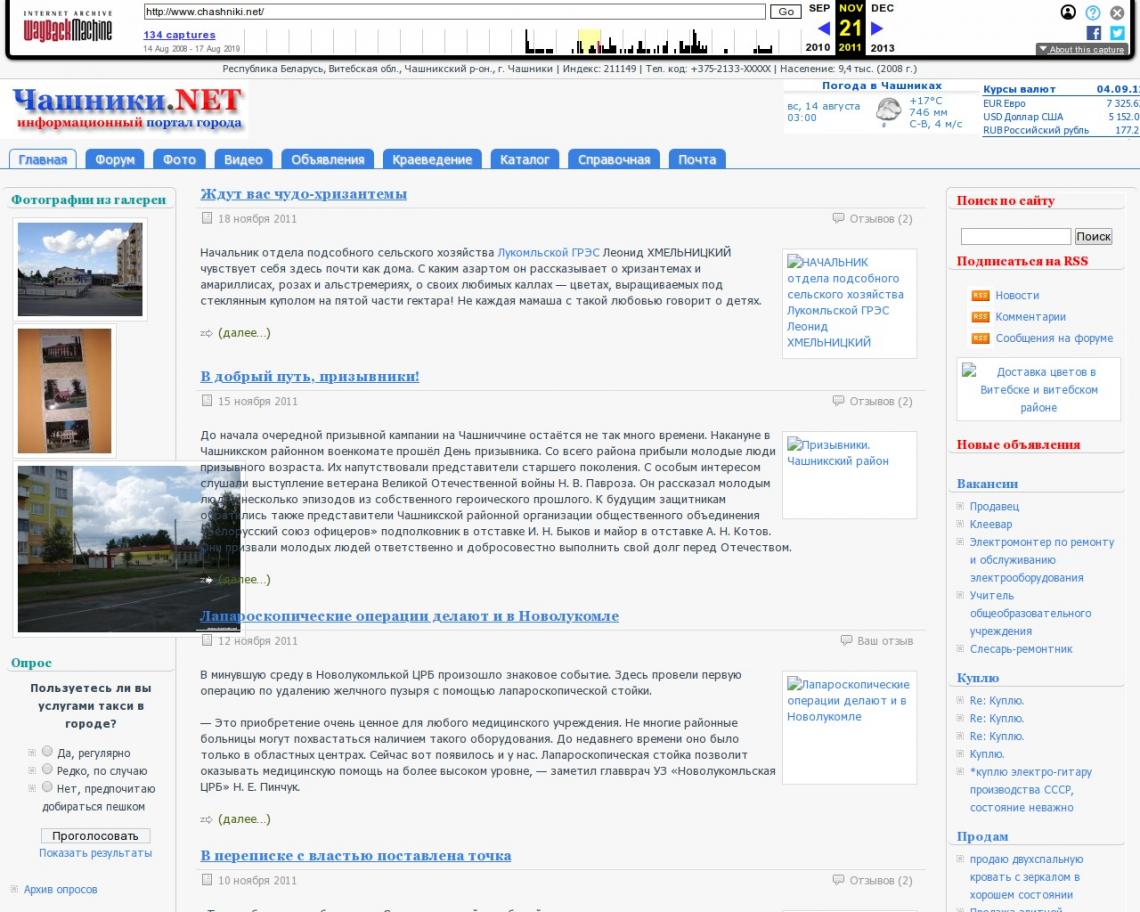Open Доставка цветов в Витебске banner
This screenshot has height=912, width=1140.
tap(1038, 390)
